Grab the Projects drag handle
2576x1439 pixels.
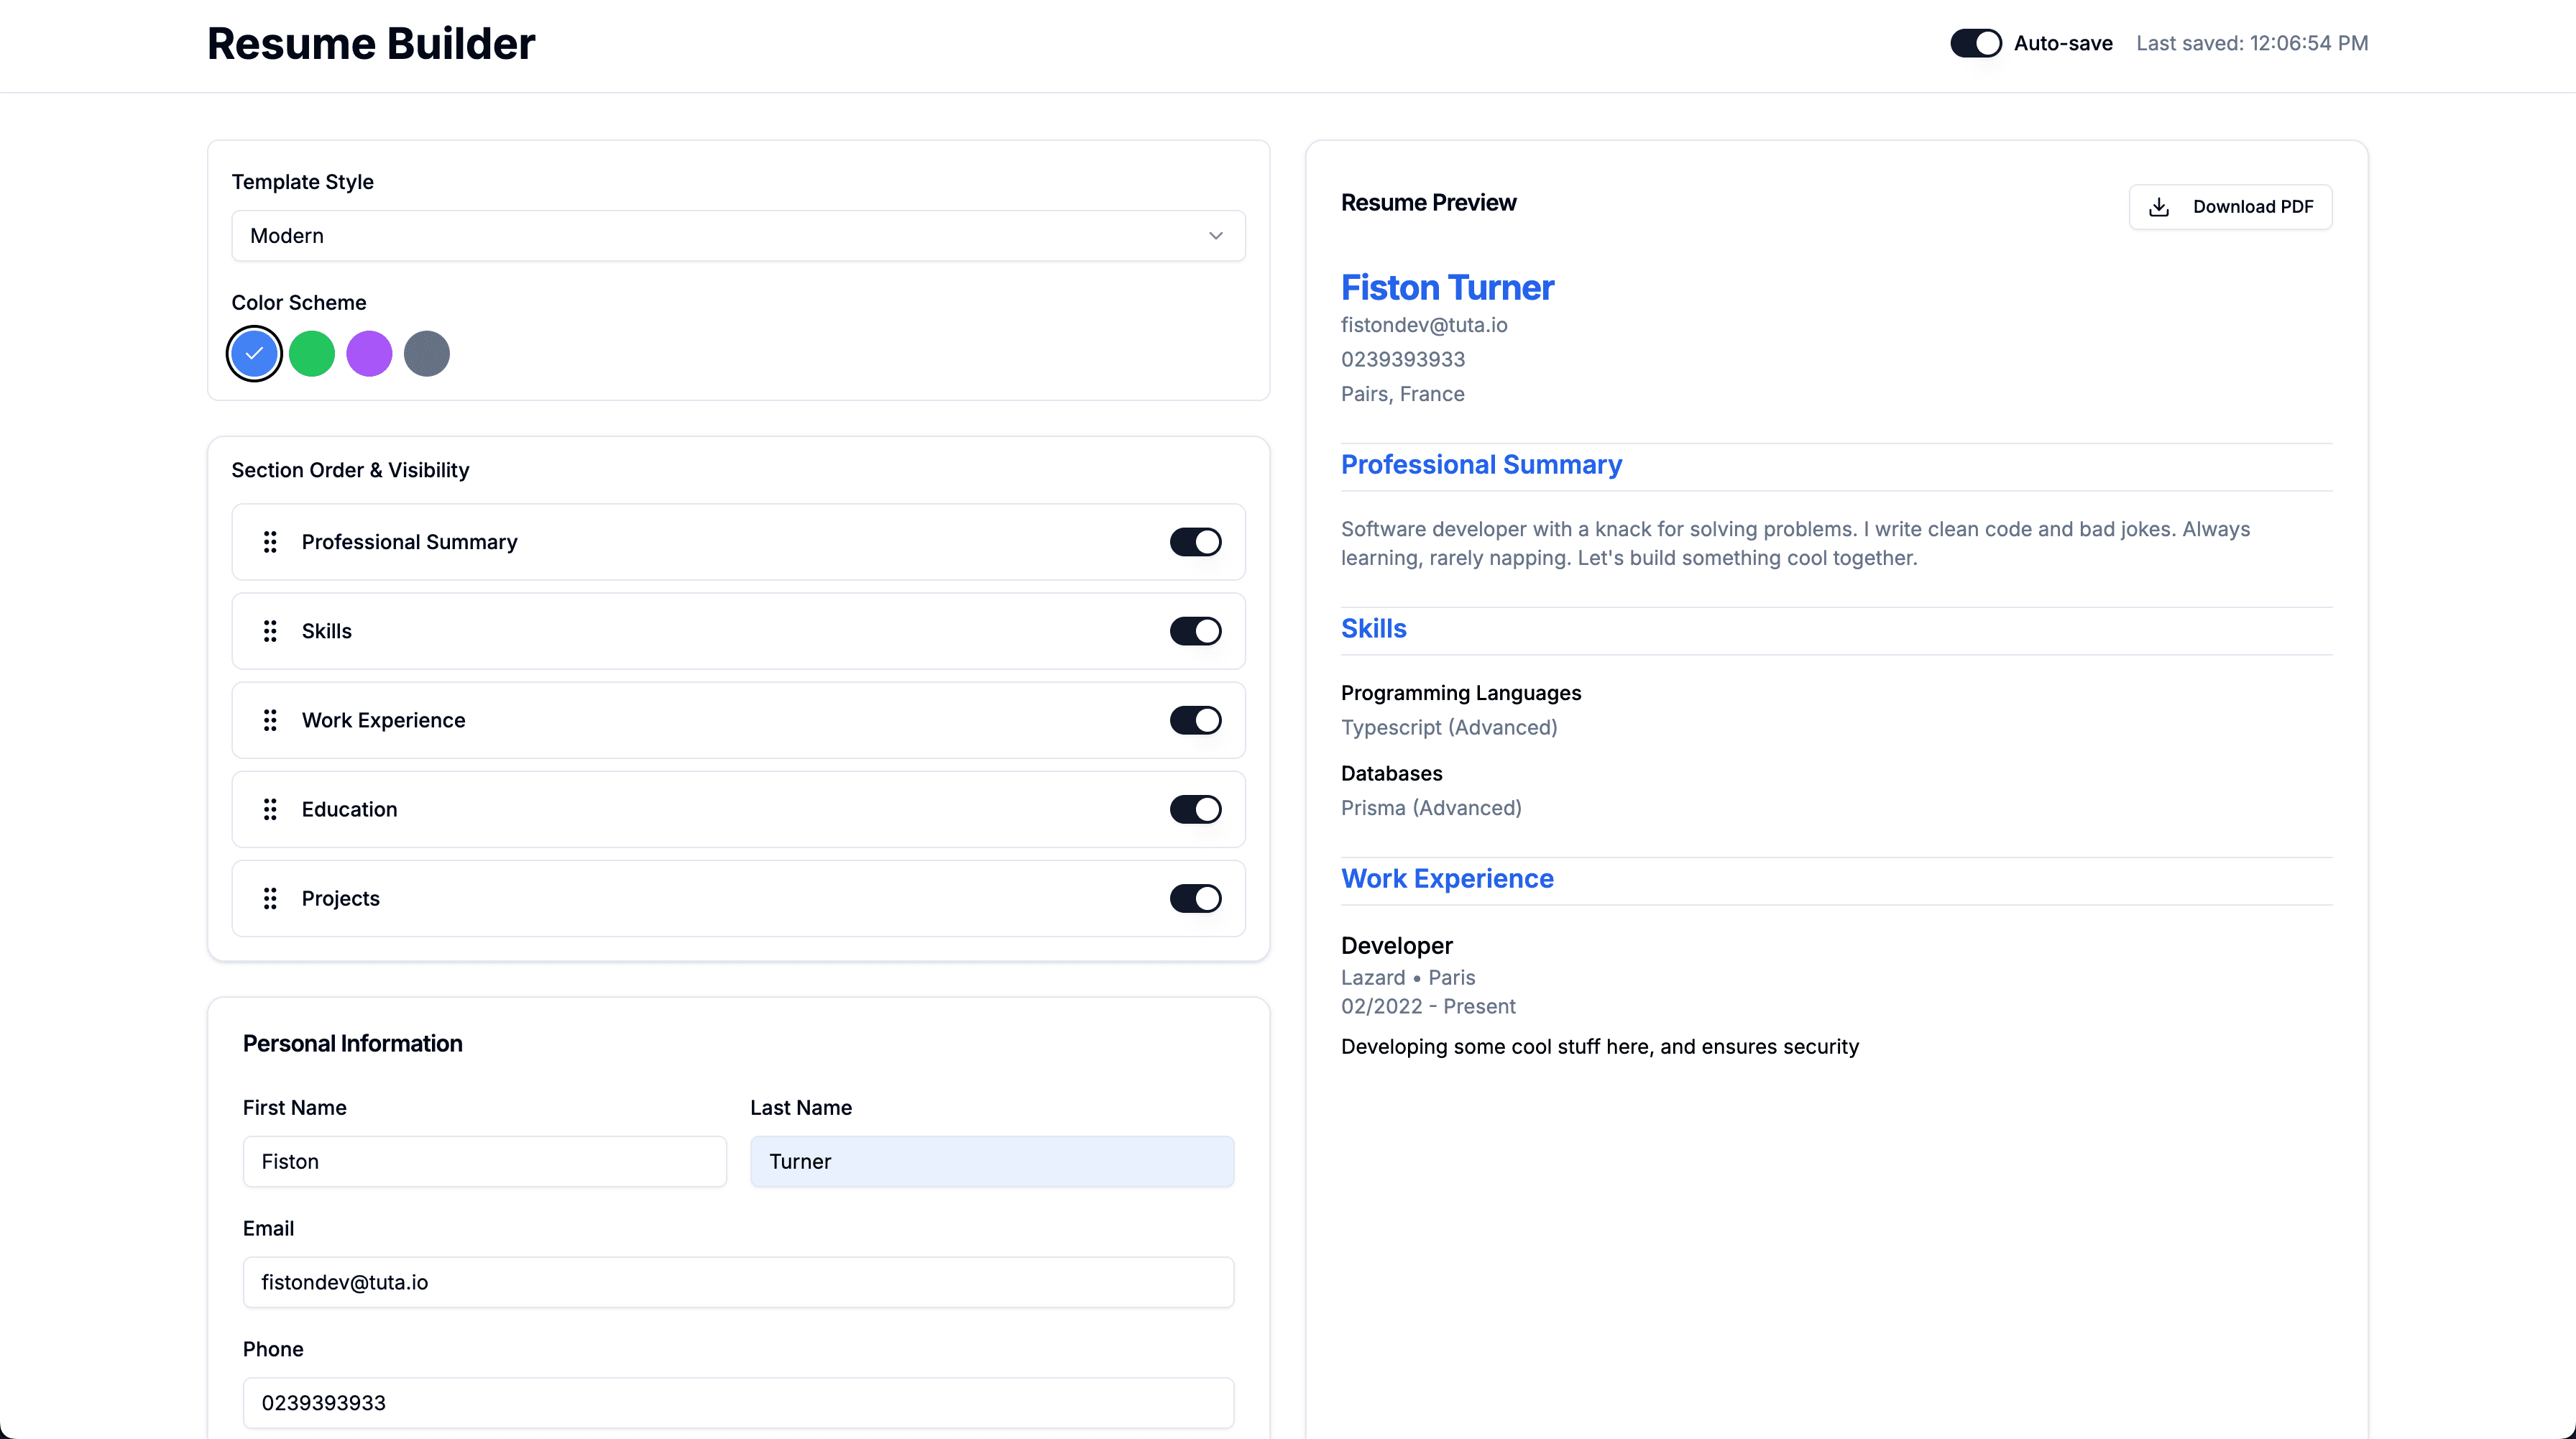click(270, 898)
